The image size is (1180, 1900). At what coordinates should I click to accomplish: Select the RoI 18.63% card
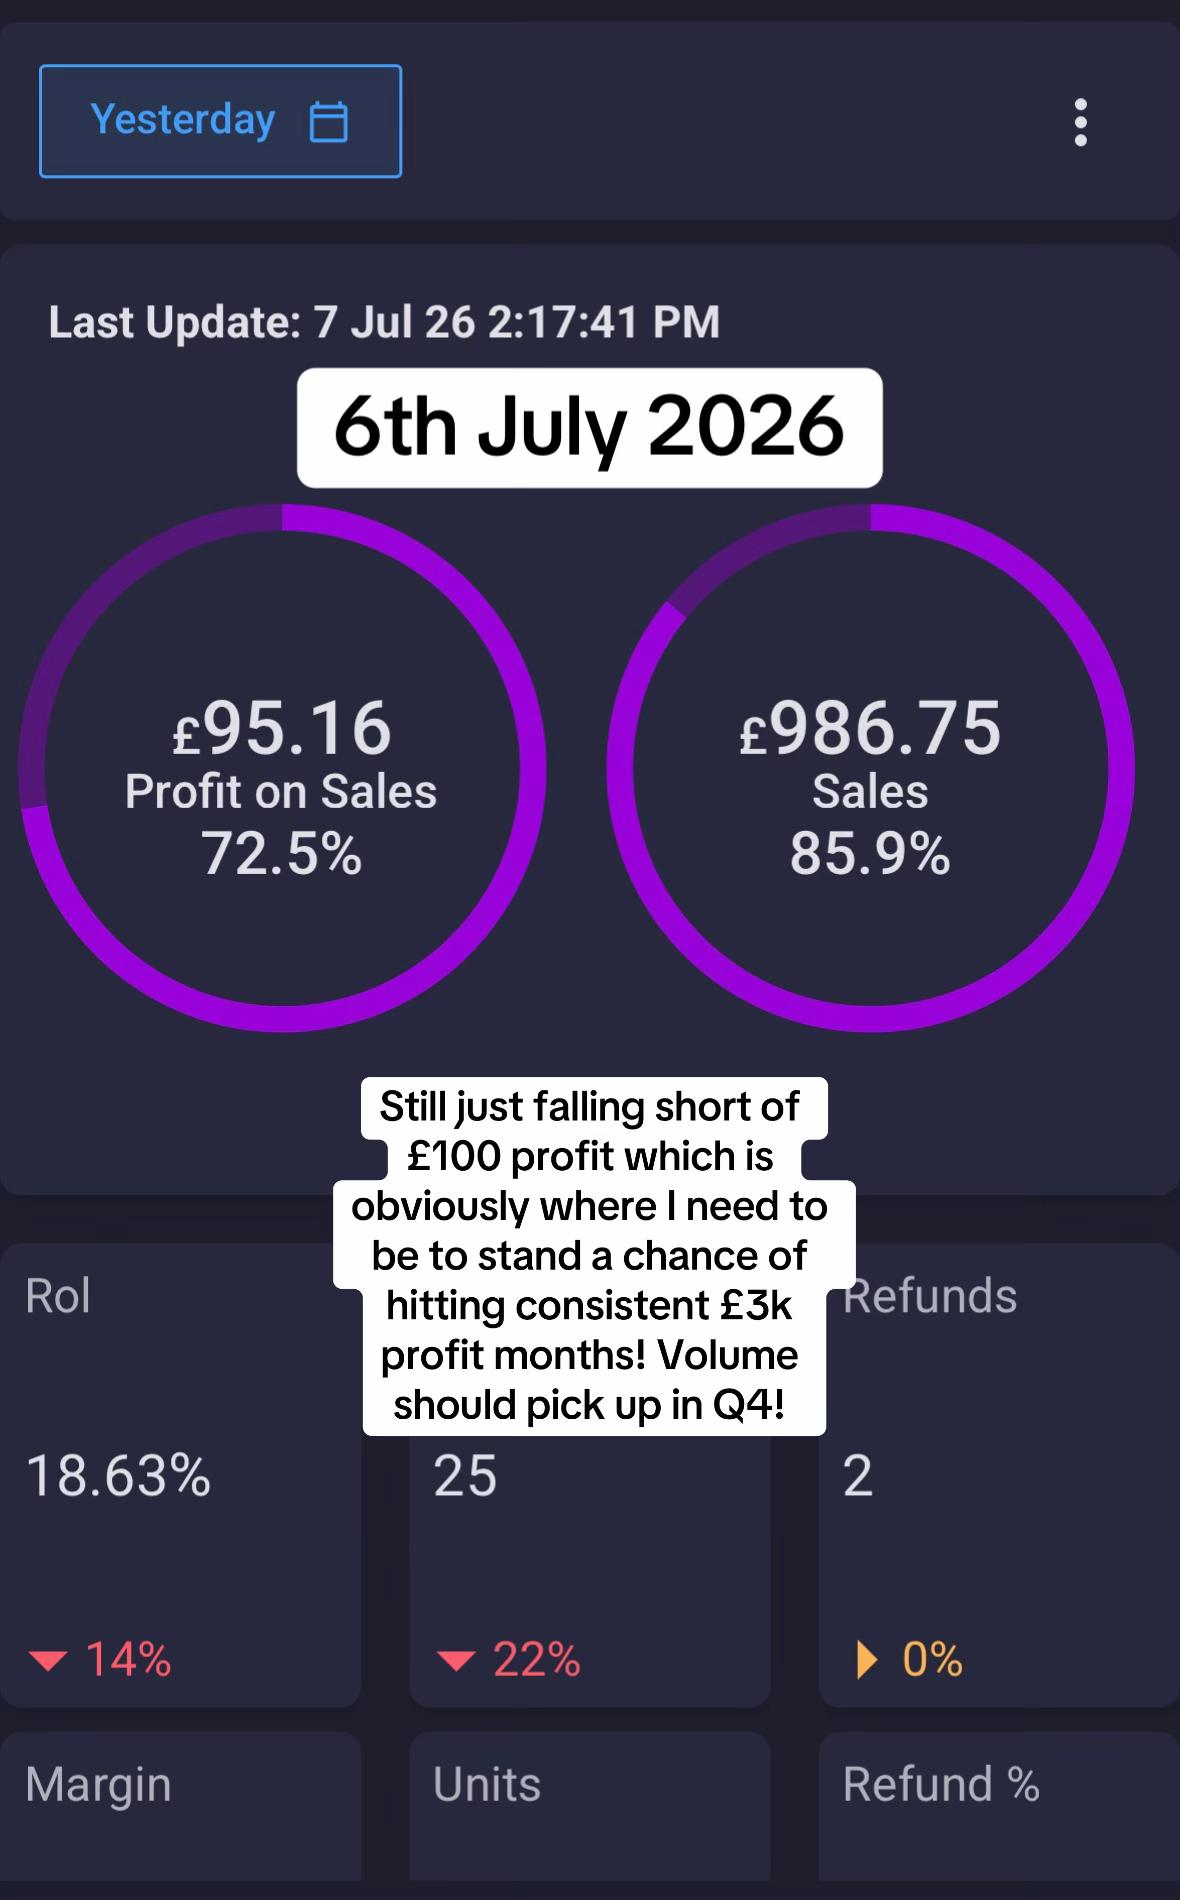[x=180, y=1475]
